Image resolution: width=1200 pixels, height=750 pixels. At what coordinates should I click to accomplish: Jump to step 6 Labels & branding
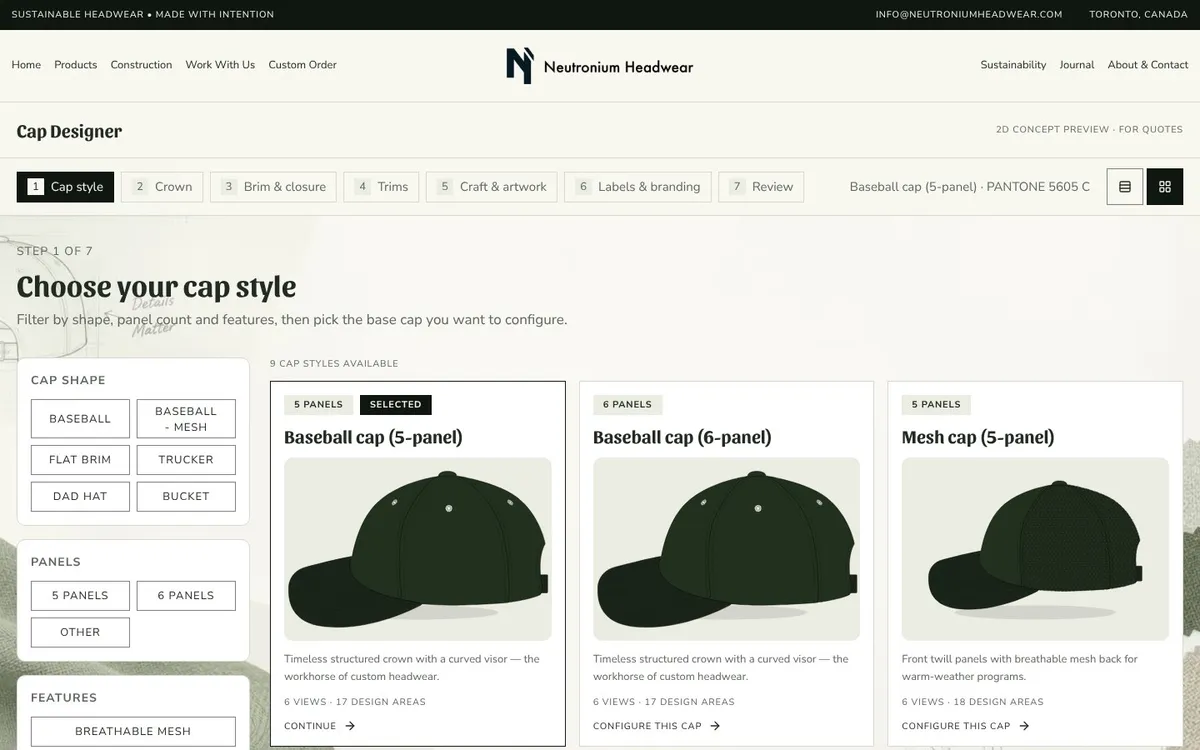click(638, 187)
